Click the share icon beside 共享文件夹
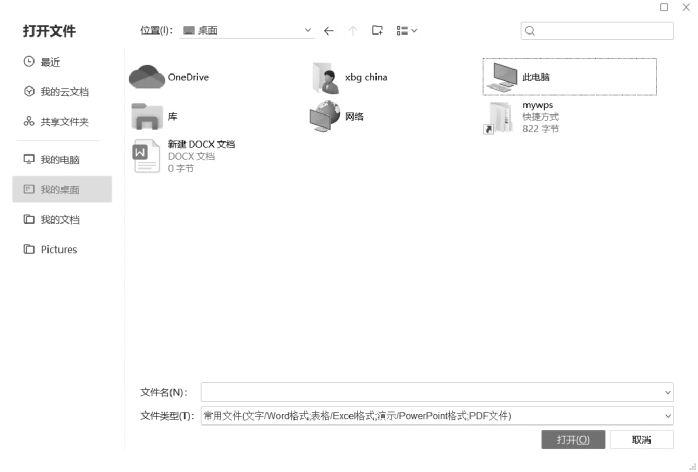This screenshot has height=472, width=698. 29,121
